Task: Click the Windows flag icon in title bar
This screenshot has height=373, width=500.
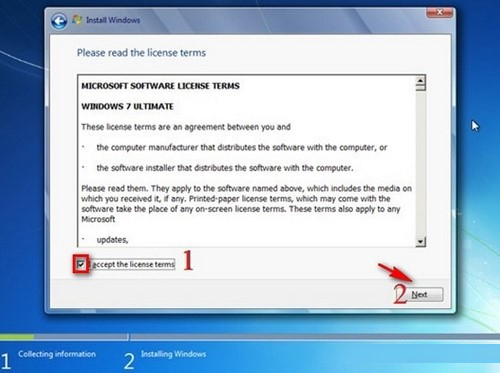Action: [x=77, y=20]
